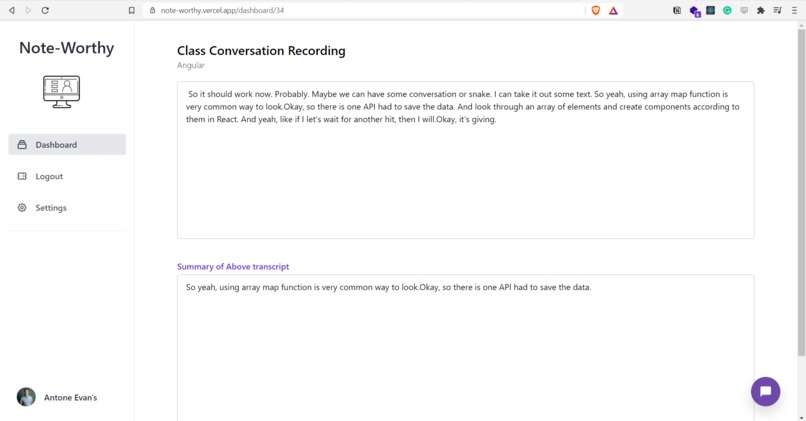Viewport: 806px width, 421px height.
Task: Click the scrollbar down arrow
Action: click(x=801, y=417)
